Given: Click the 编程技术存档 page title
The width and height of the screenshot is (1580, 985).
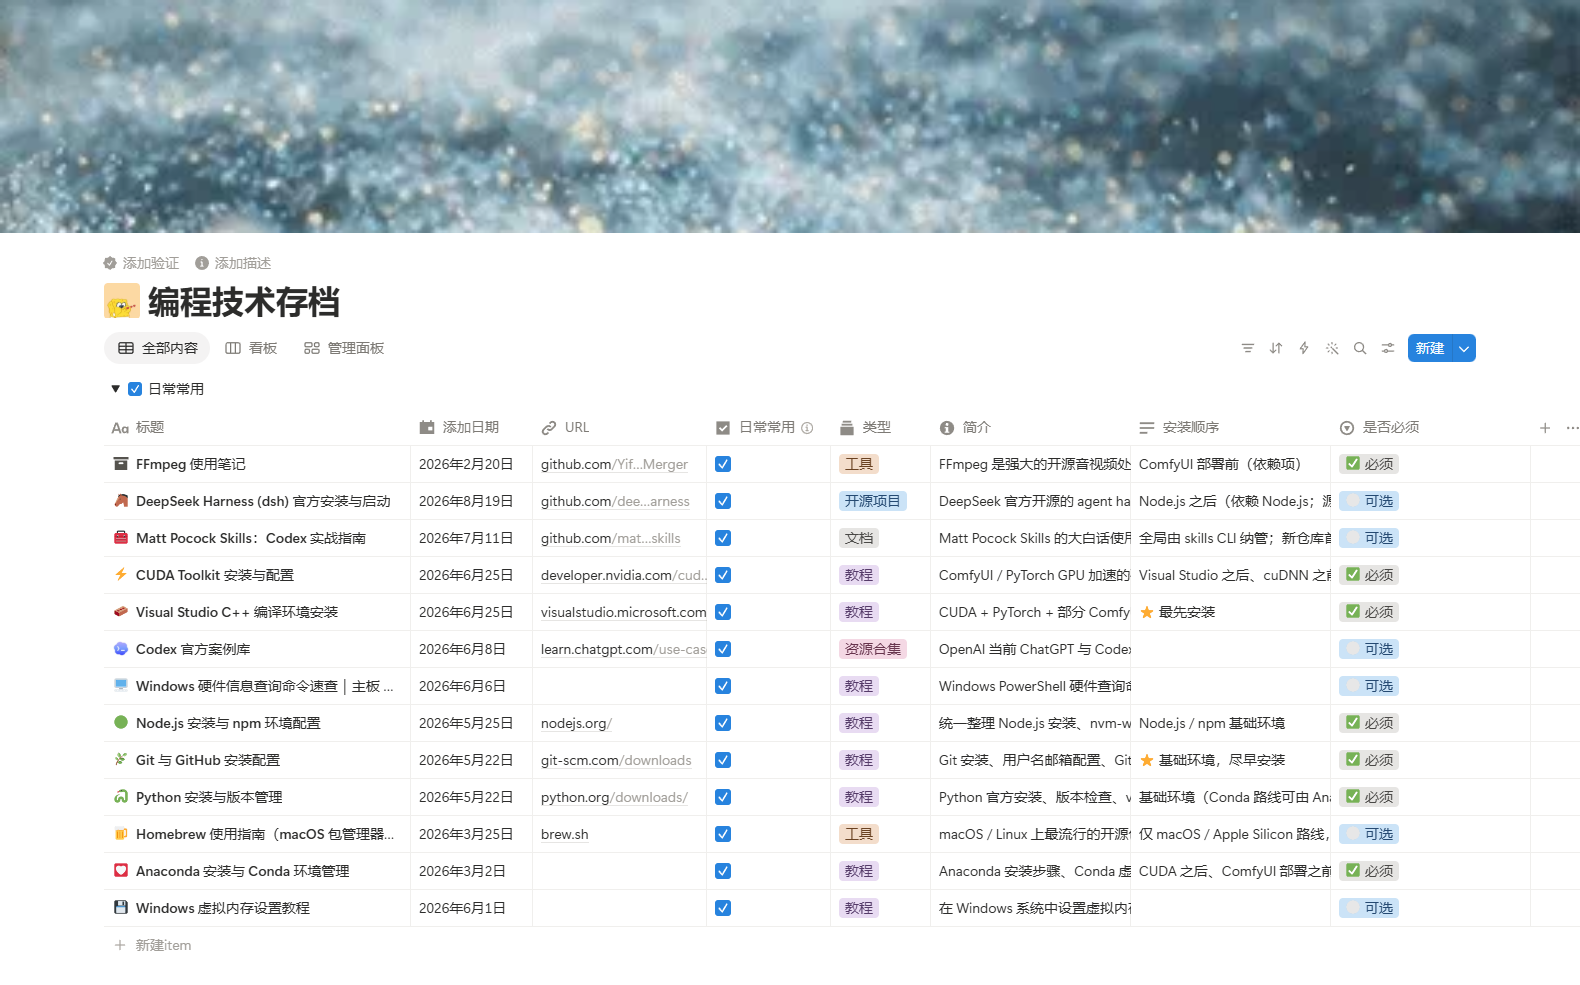Looking at the screenshot, I should coord(244,301).
